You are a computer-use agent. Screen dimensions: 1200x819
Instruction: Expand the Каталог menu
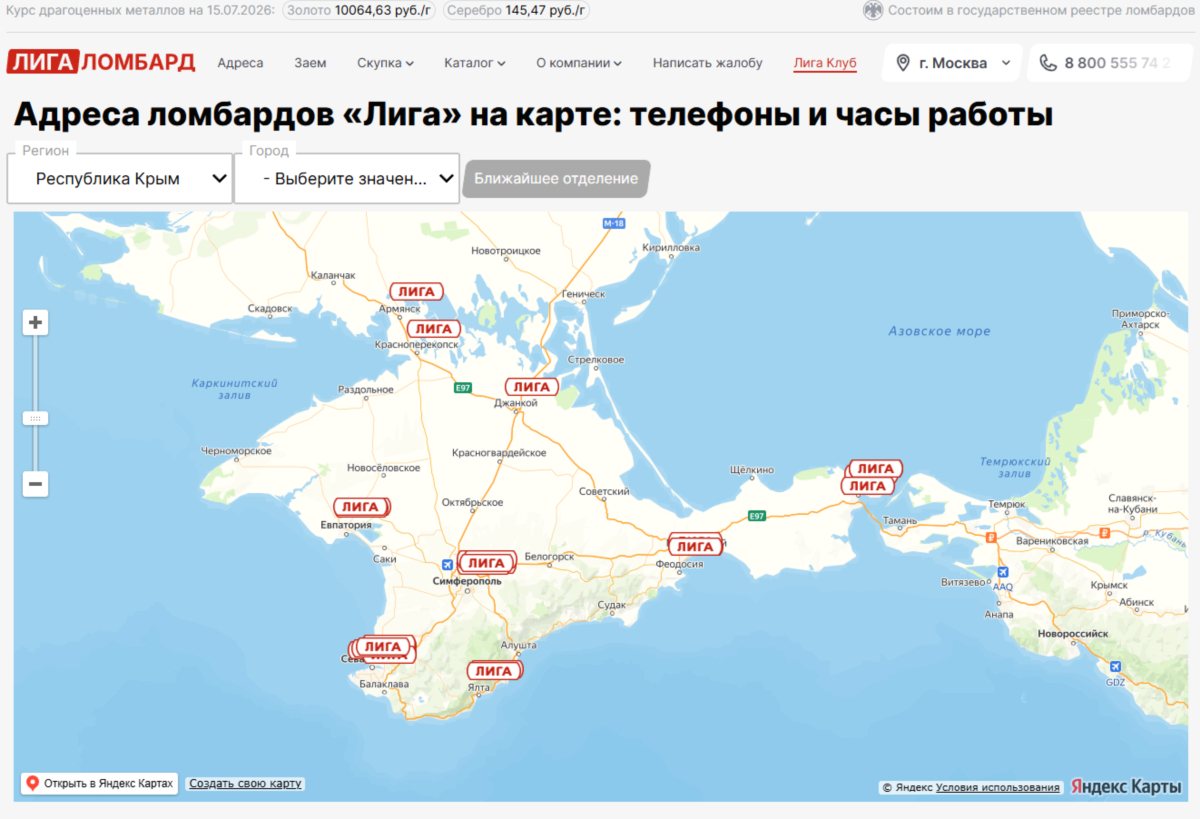tap(475, 63)
